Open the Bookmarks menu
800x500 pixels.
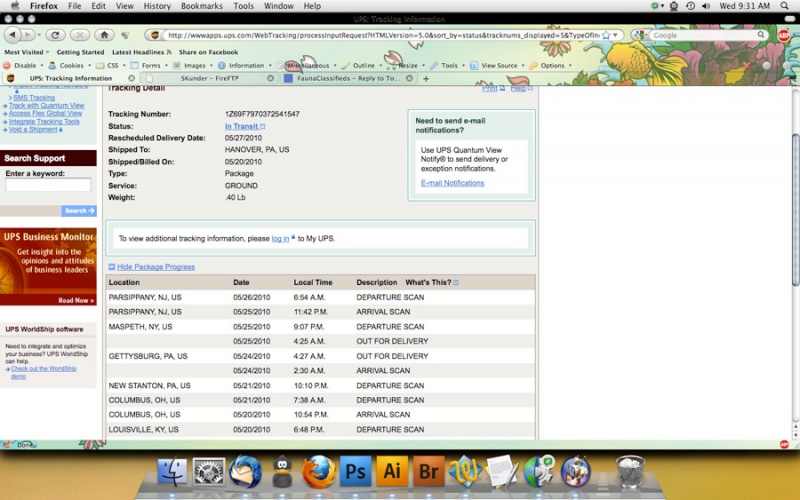pos(202,6)
